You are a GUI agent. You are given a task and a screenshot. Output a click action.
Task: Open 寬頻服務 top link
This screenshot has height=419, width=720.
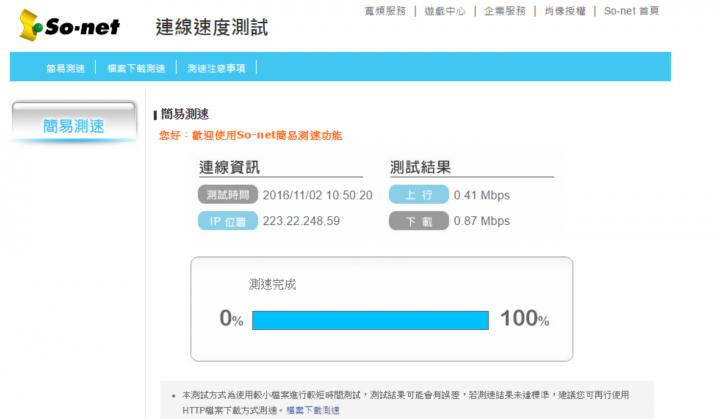tap(385, 11)
